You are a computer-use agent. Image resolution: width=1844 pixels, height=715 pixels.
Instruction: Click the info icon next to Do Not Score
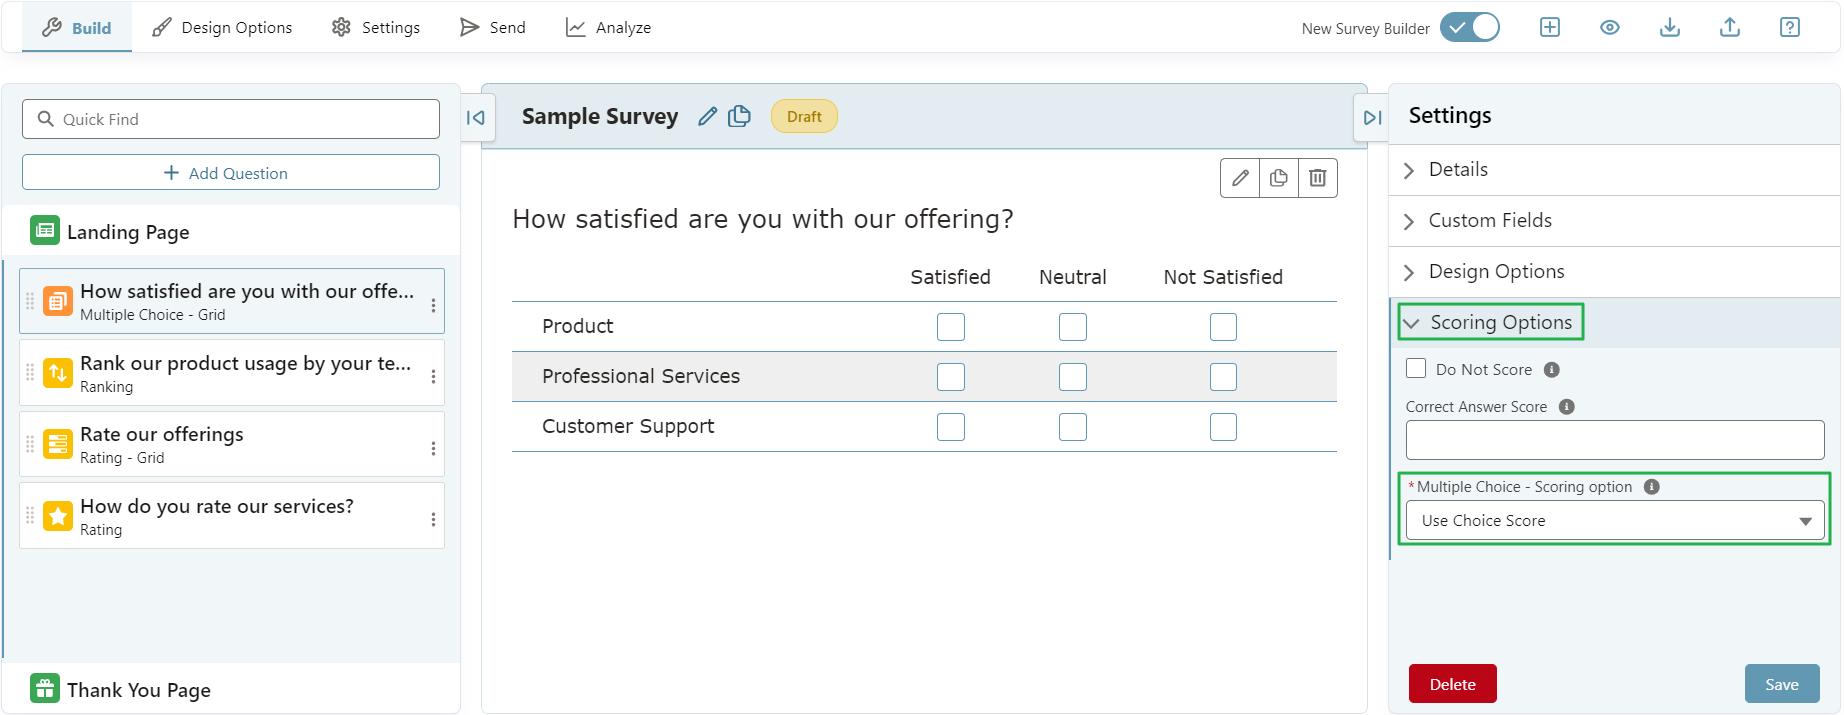click(1552, 370)
